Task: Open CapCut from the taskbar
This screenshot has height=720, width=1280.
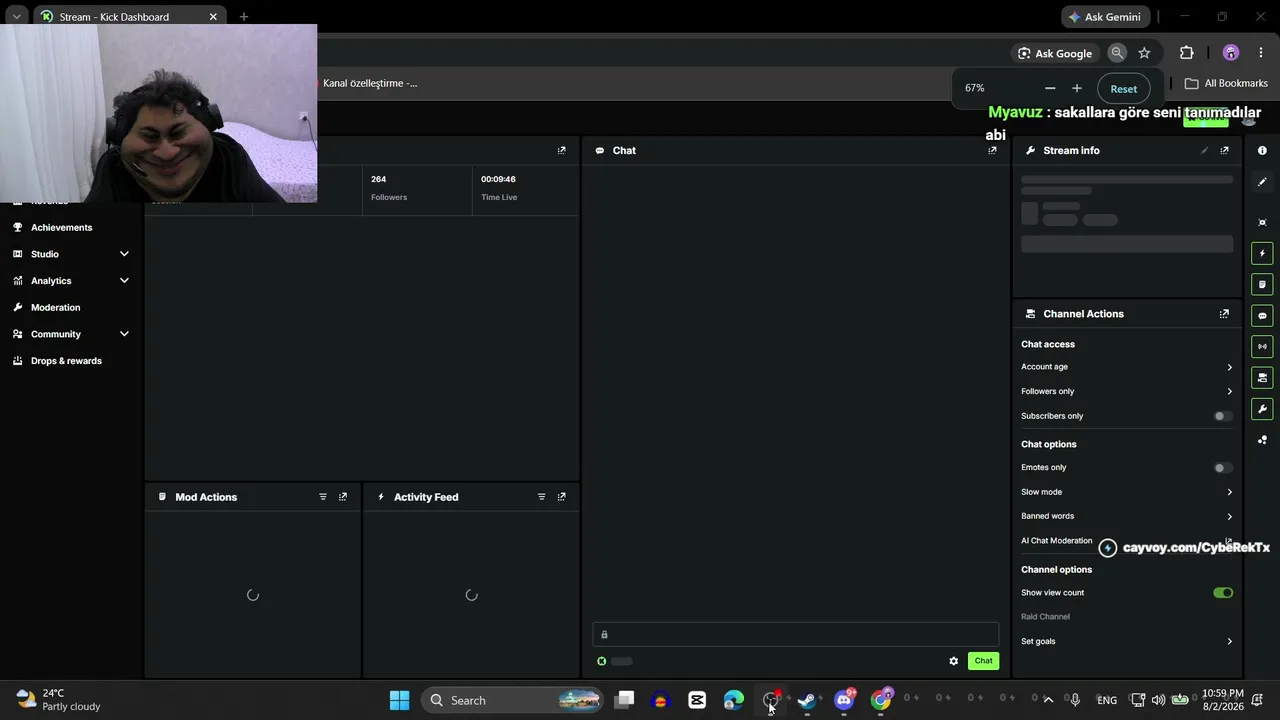Action: [x=697, y=700]
